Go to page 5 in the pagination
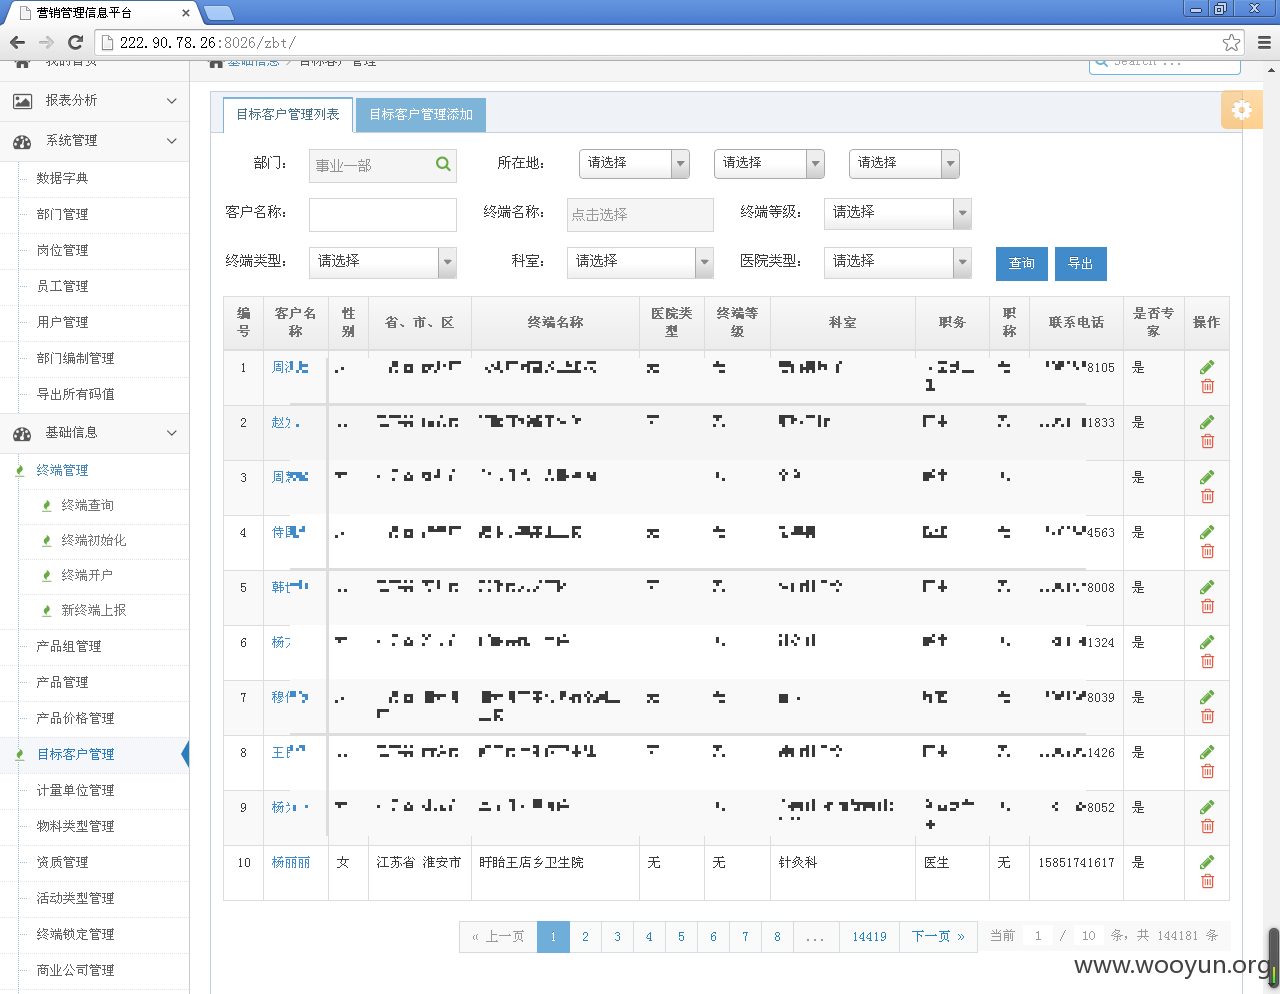The image size is (1280, 994). [x=681, y=937]
